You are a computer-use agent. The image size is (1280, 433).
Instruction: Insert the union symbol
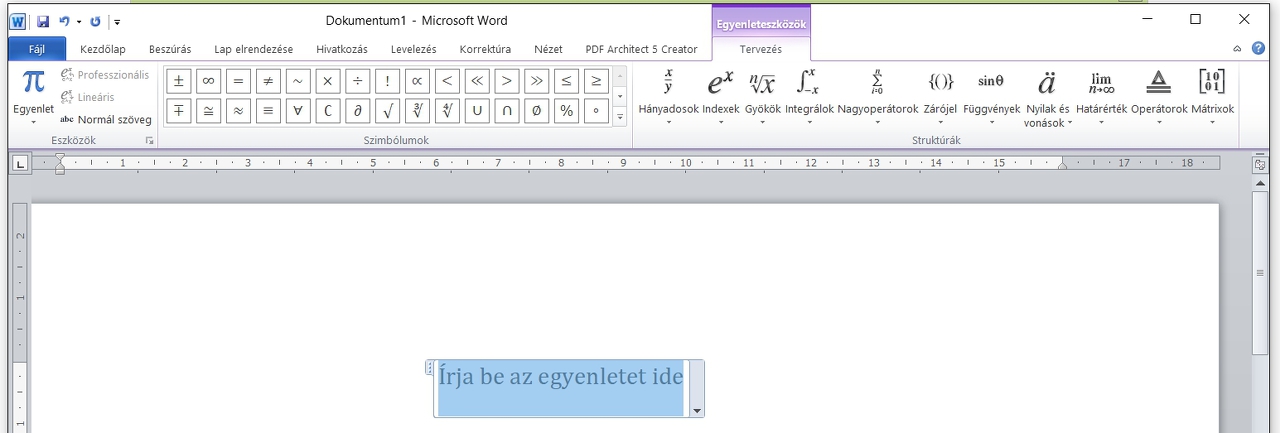pyautogui.click(x=478, y=111)
